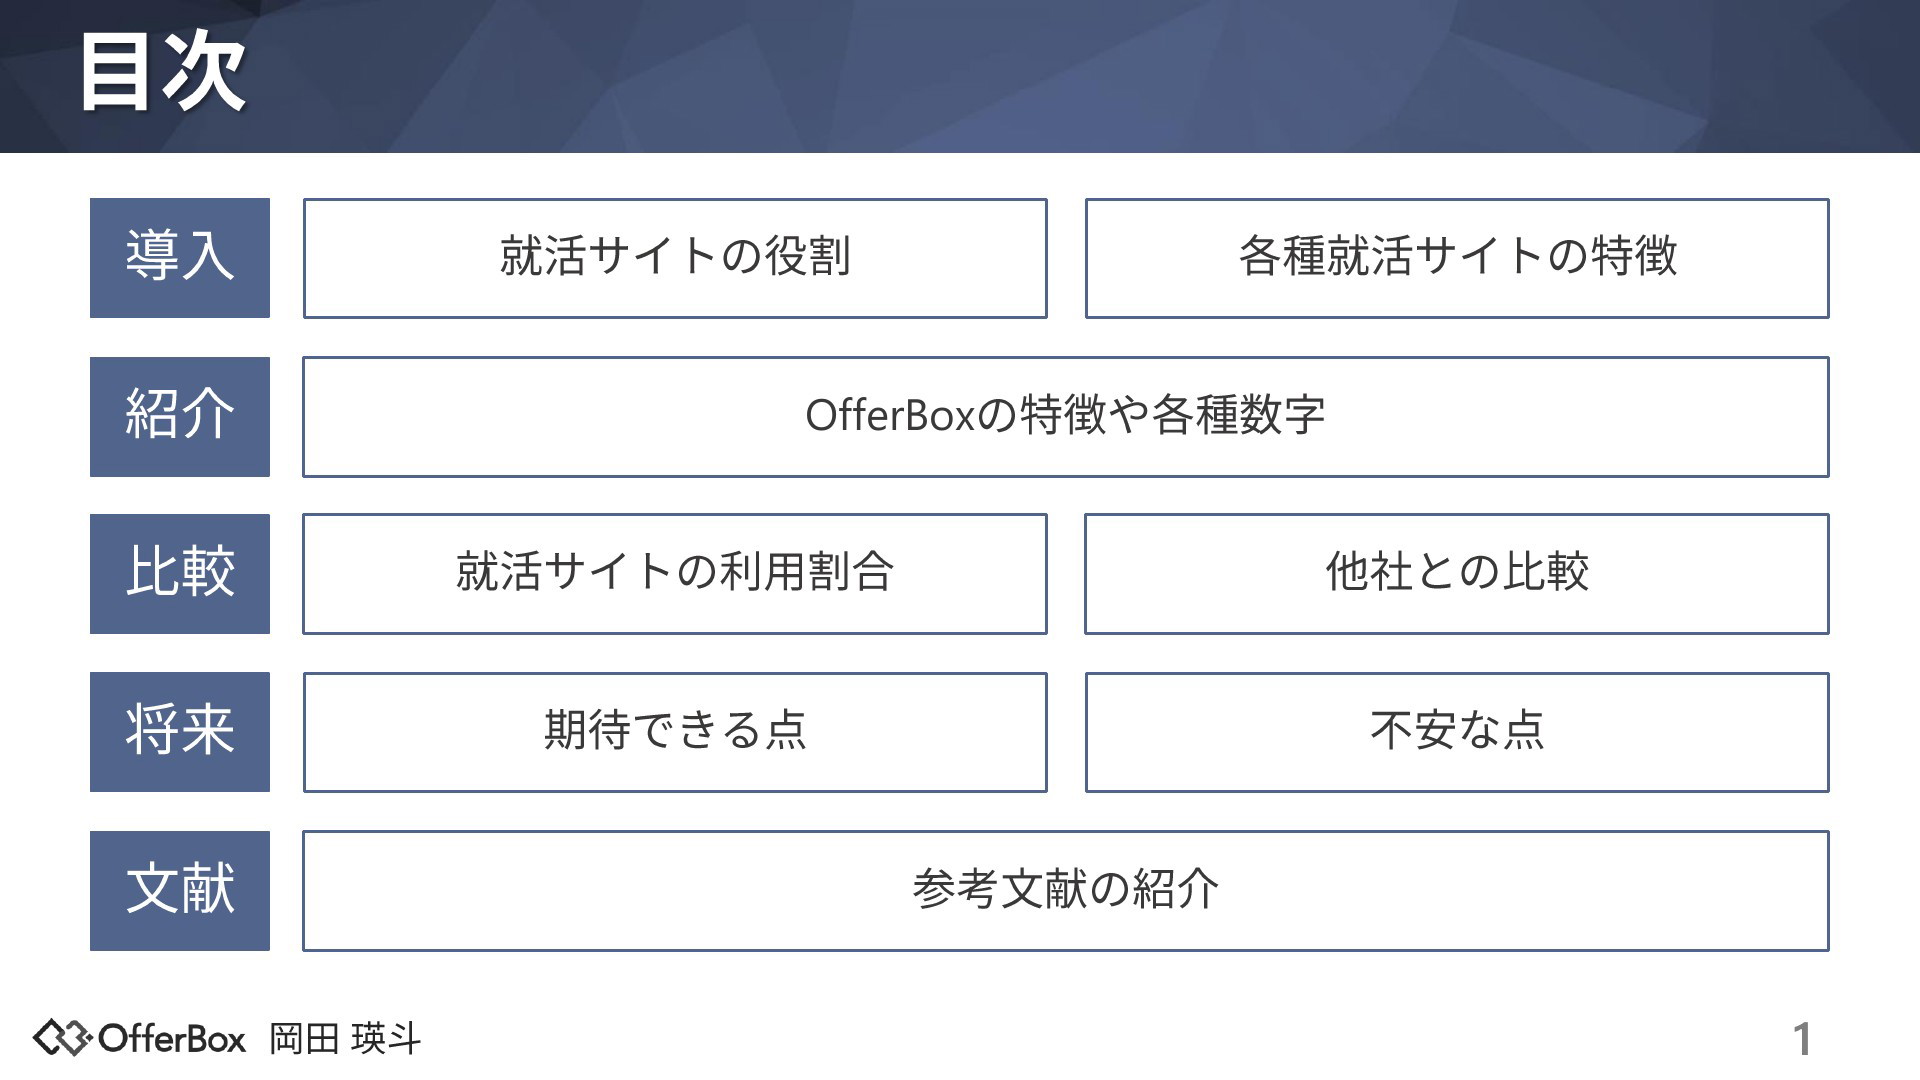
Task: Click the OfferBox logo icon
Action: (x=64, y=1038)
